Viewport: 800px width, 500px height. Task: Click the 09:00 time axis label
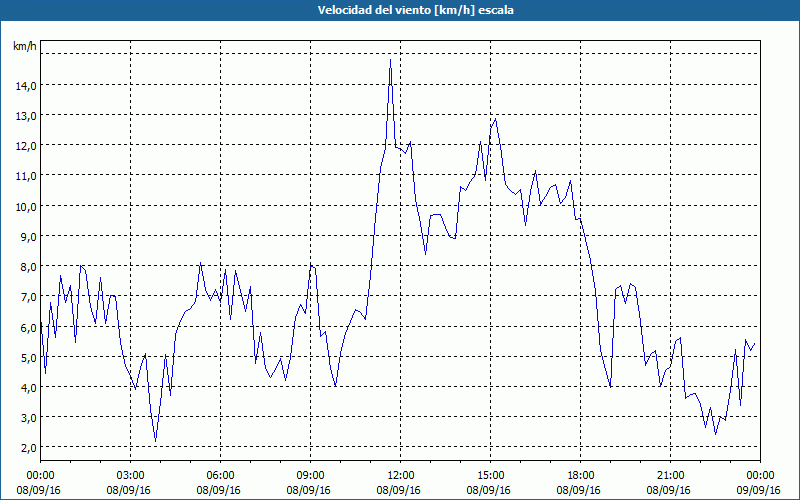pos(310,476)
